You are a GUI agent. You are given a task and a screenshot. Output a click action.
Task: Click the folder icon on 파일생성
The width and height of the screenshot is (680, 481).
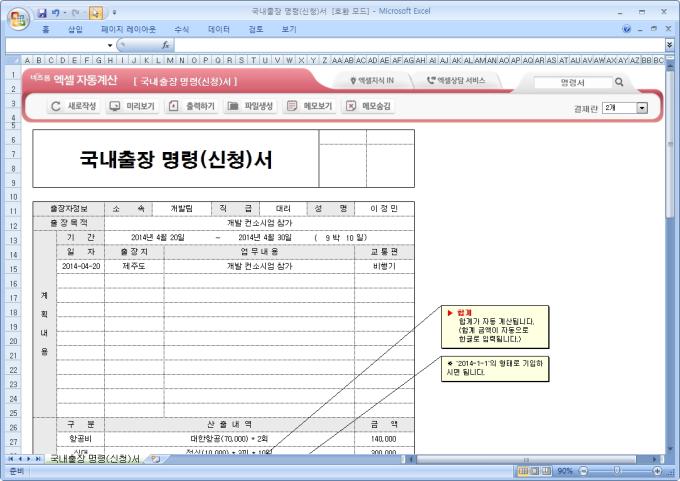coord(233,106)
